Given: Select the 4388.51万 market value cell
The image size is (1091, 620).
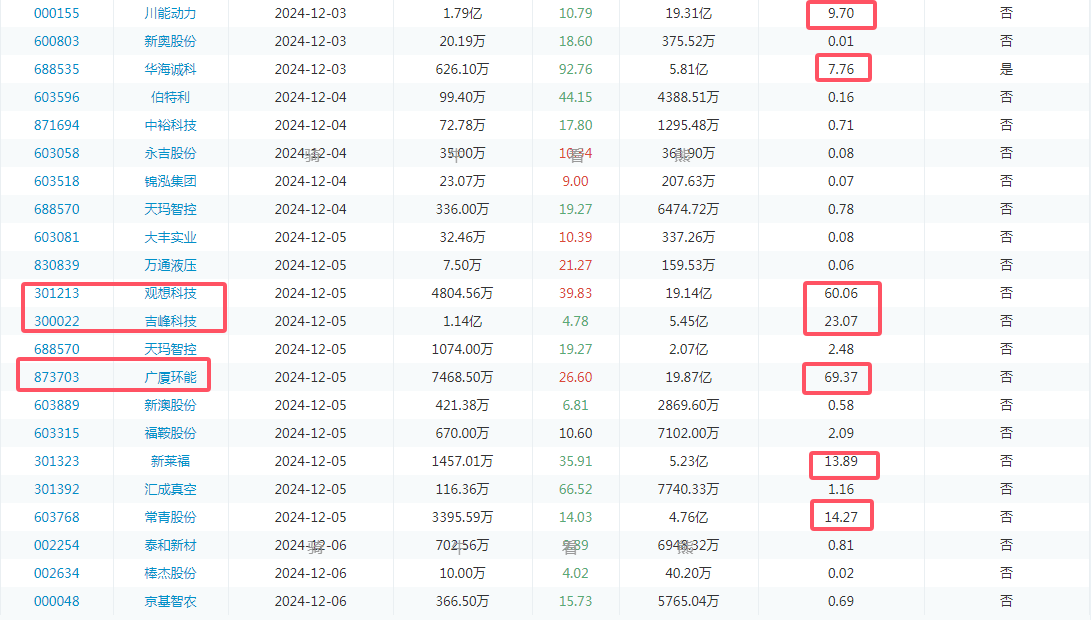Looking at the screenshot, I should point(687,97).
